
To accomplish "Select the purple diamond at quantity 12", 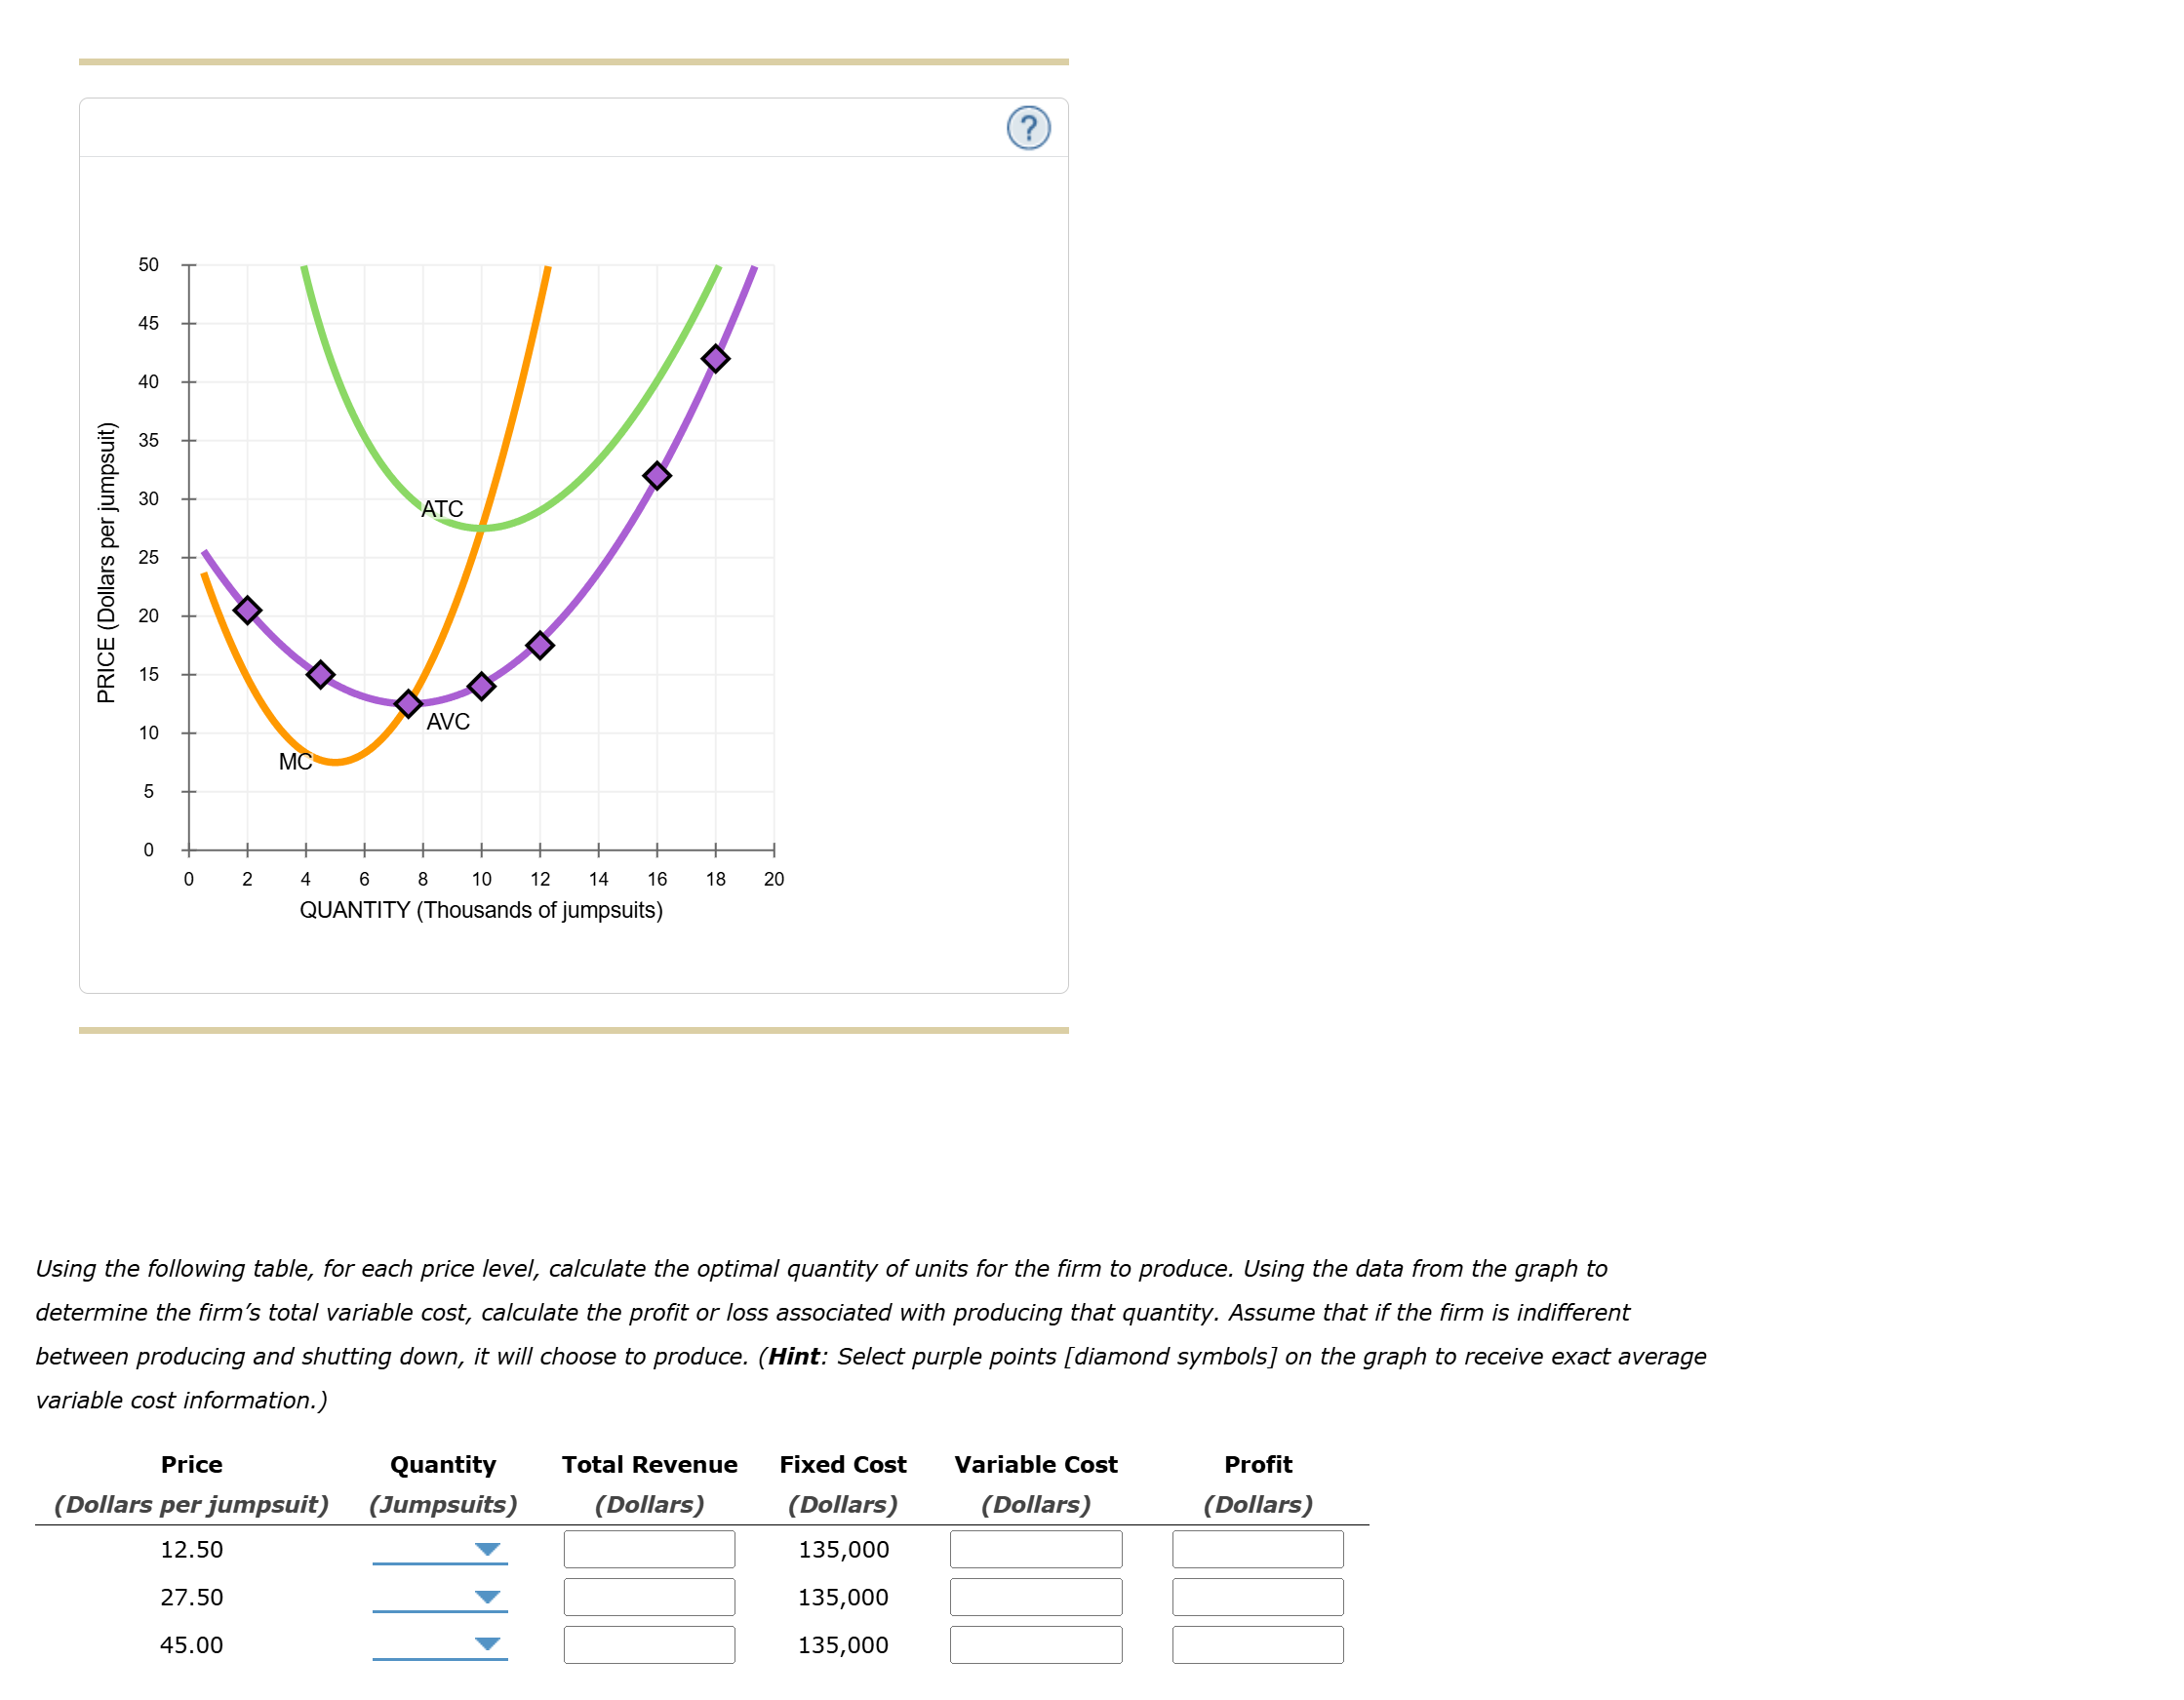I will coord(540,645).
